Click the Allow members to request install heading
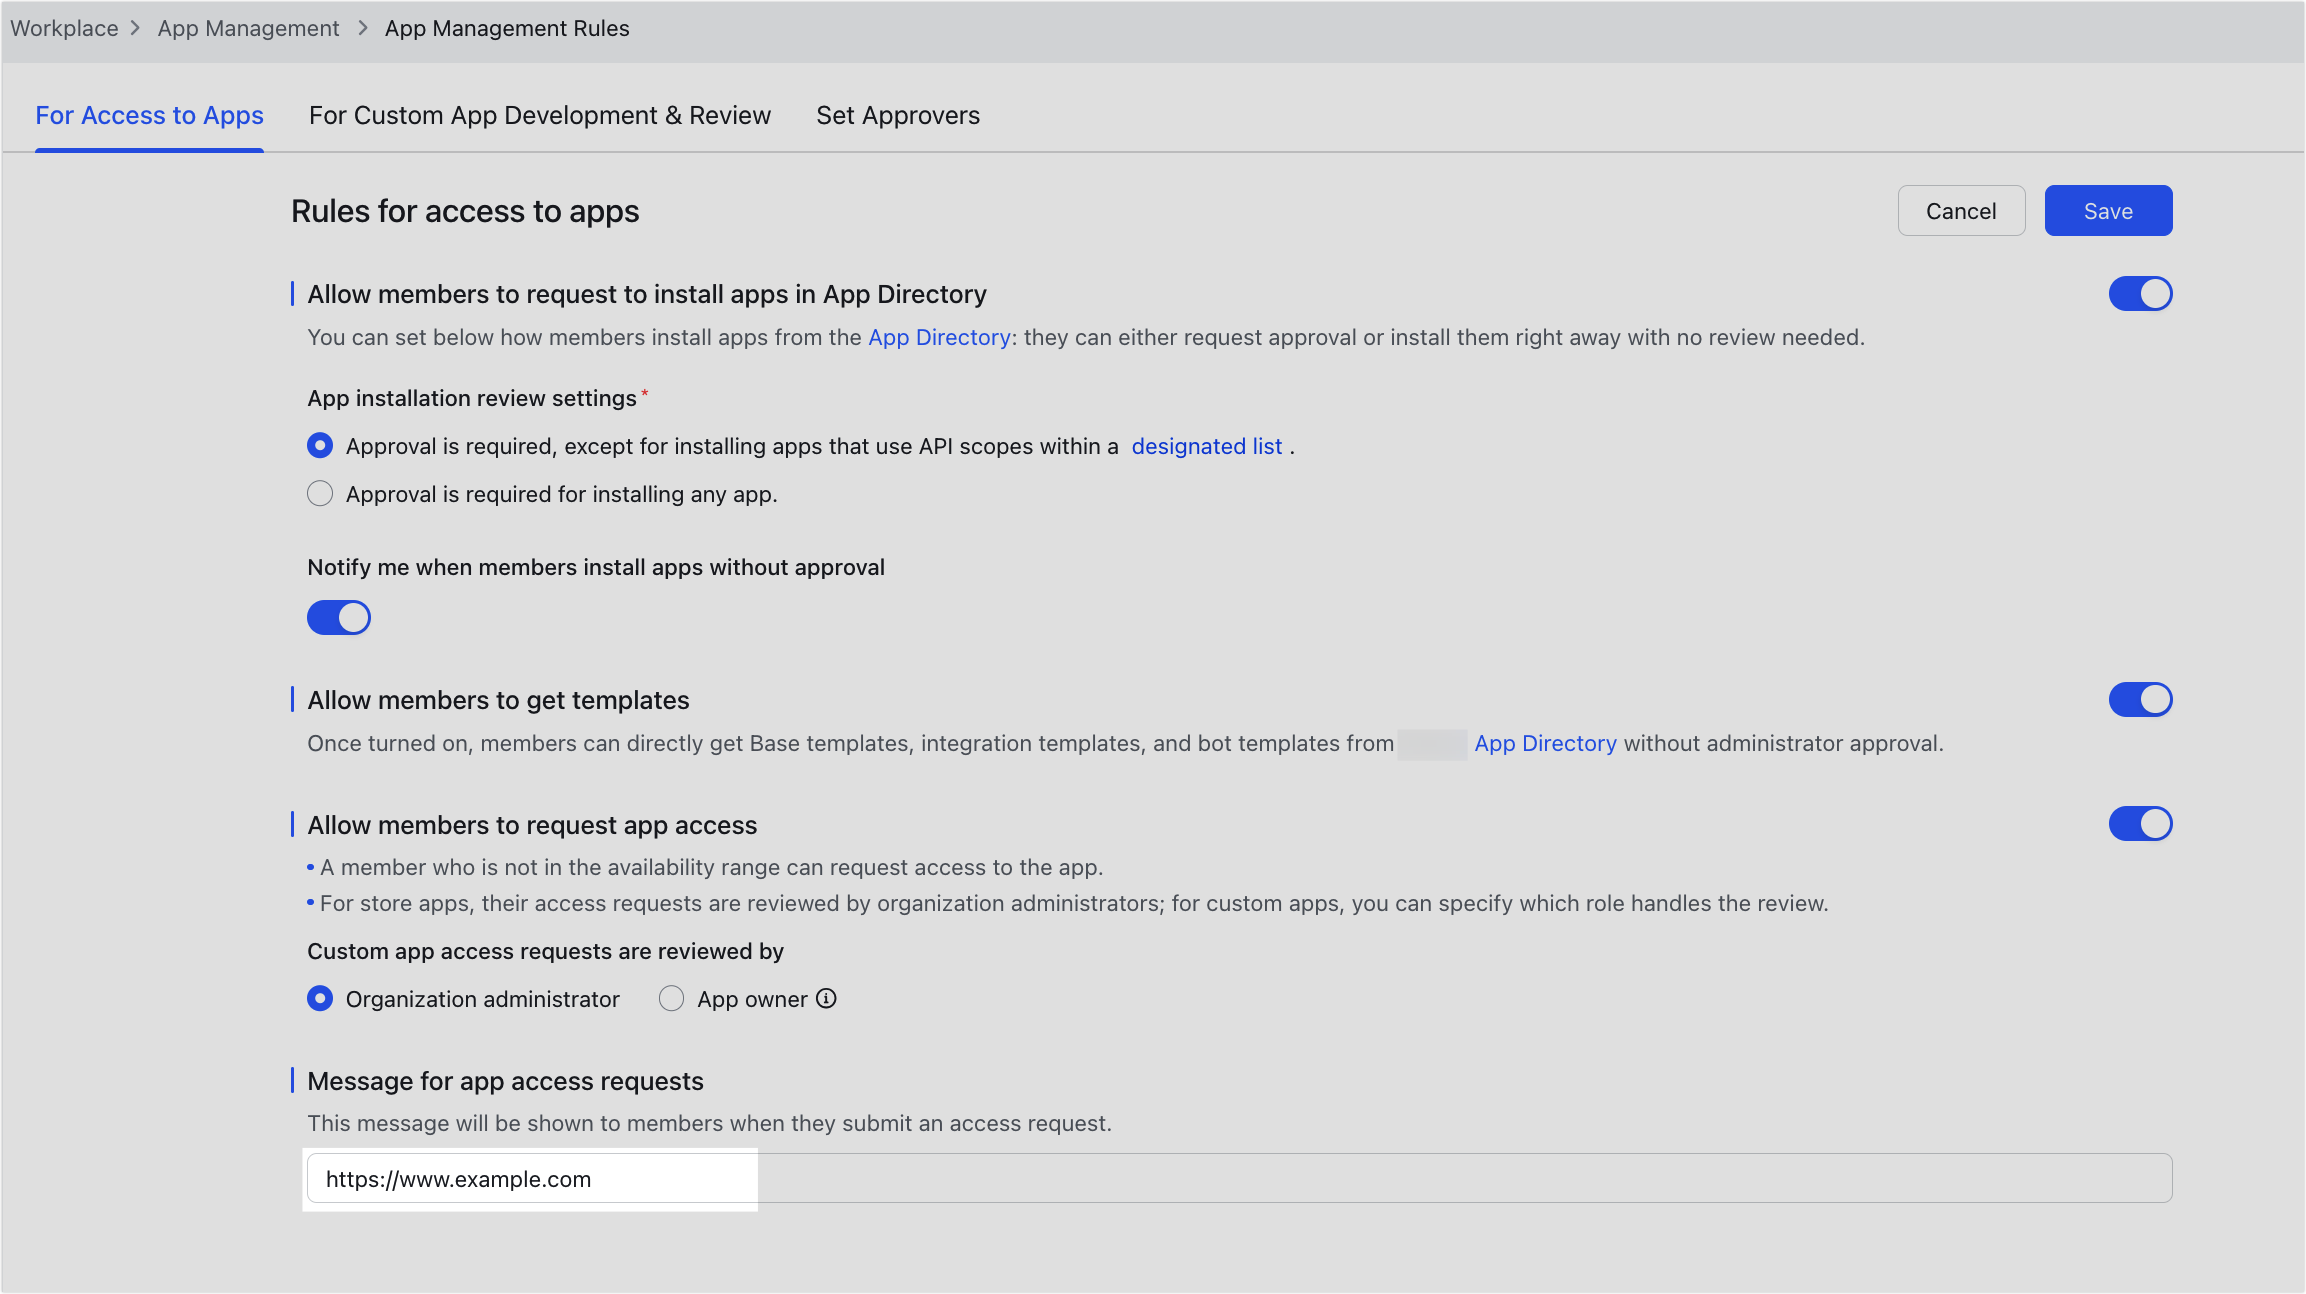 (x=647, y=294)
